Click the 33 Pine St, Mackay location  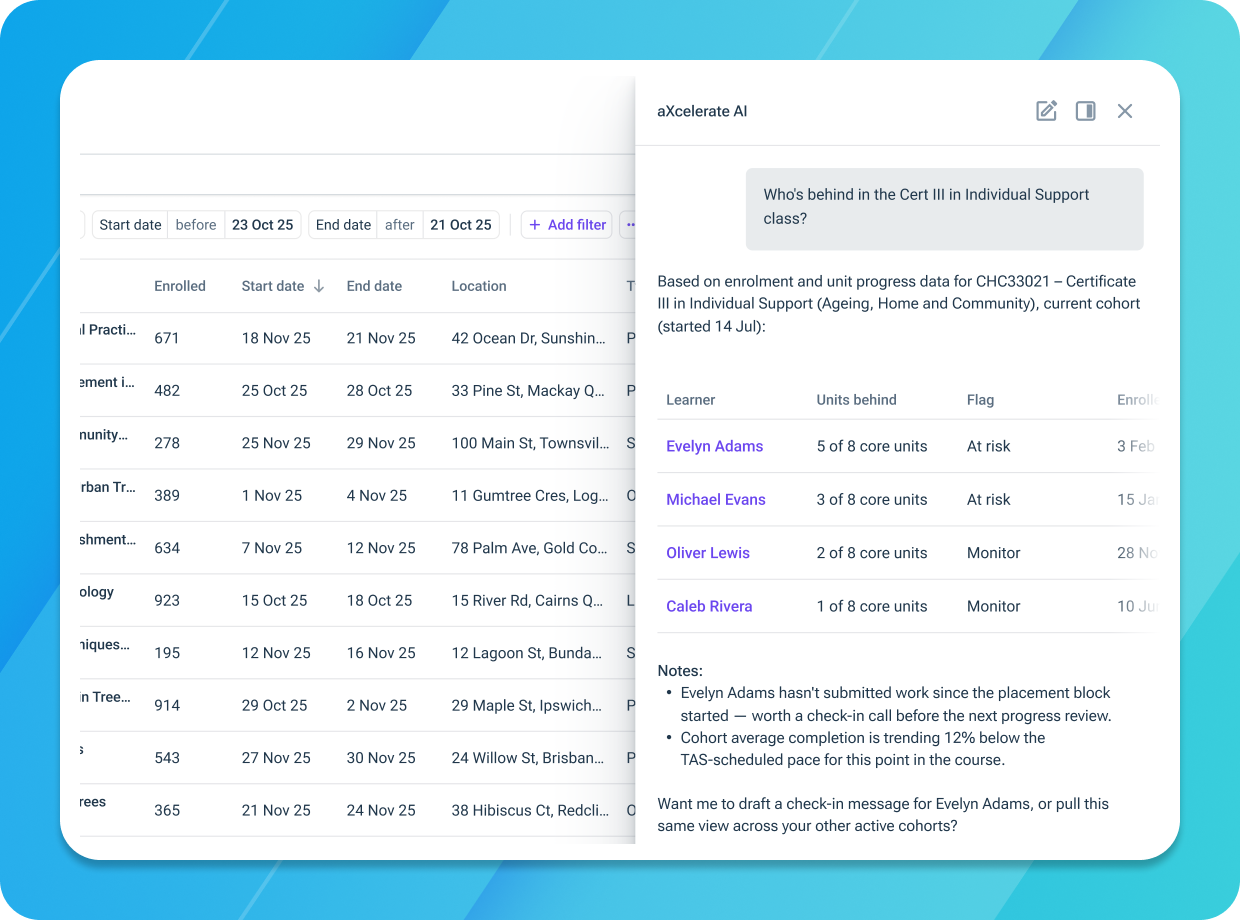(x=528, y=390)
